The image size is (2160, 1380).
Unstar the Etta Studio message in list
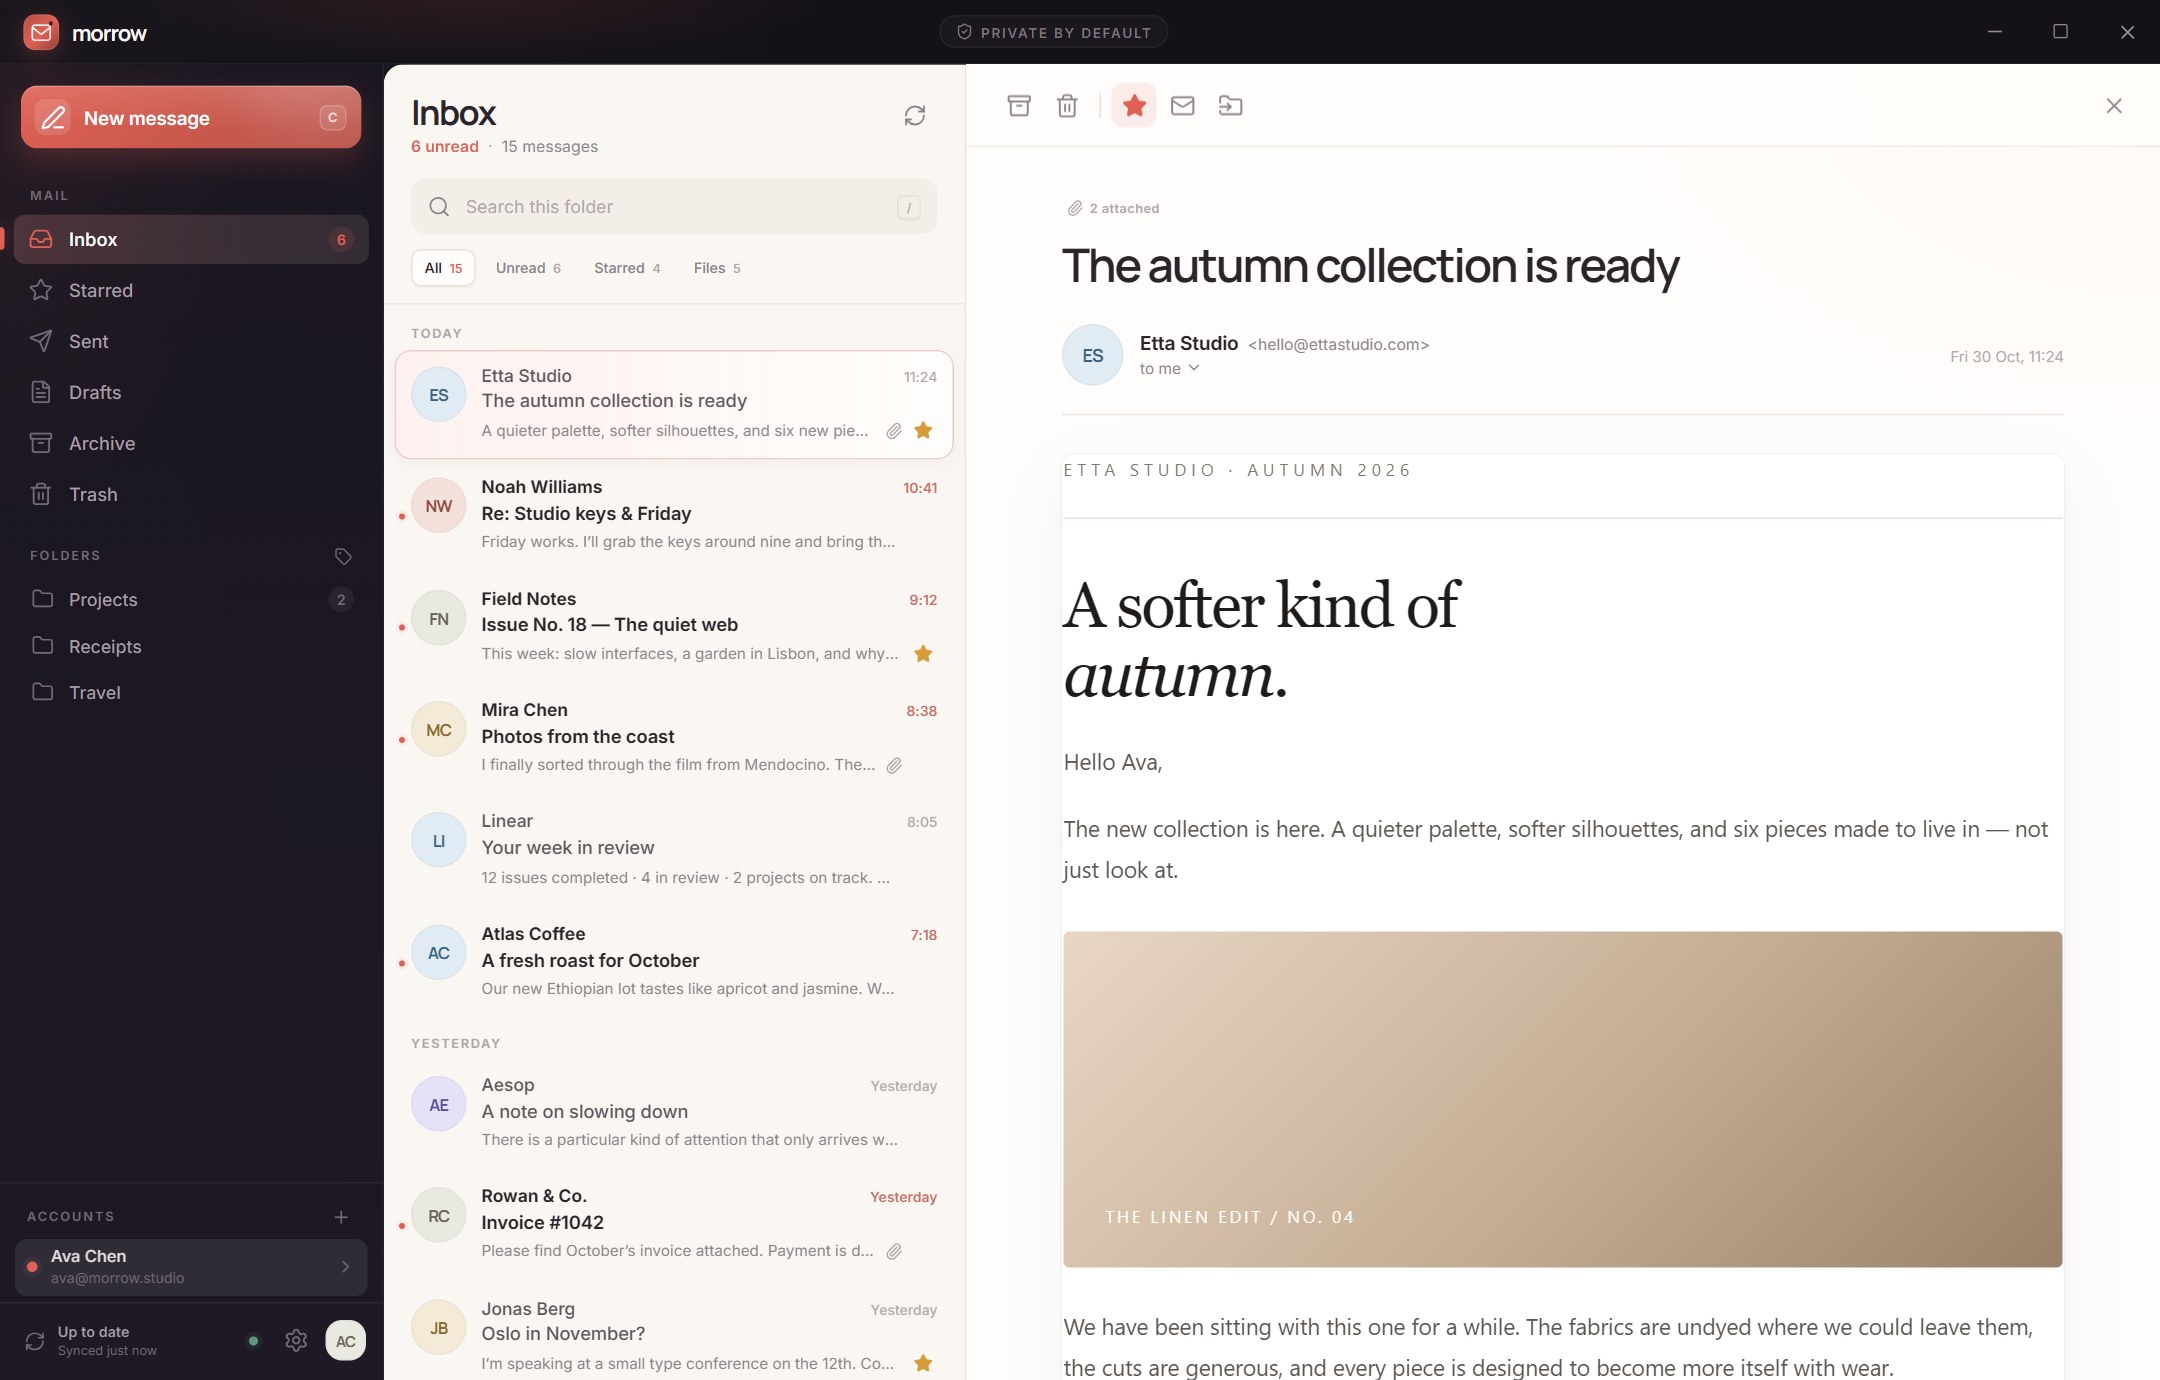point(923,431)
